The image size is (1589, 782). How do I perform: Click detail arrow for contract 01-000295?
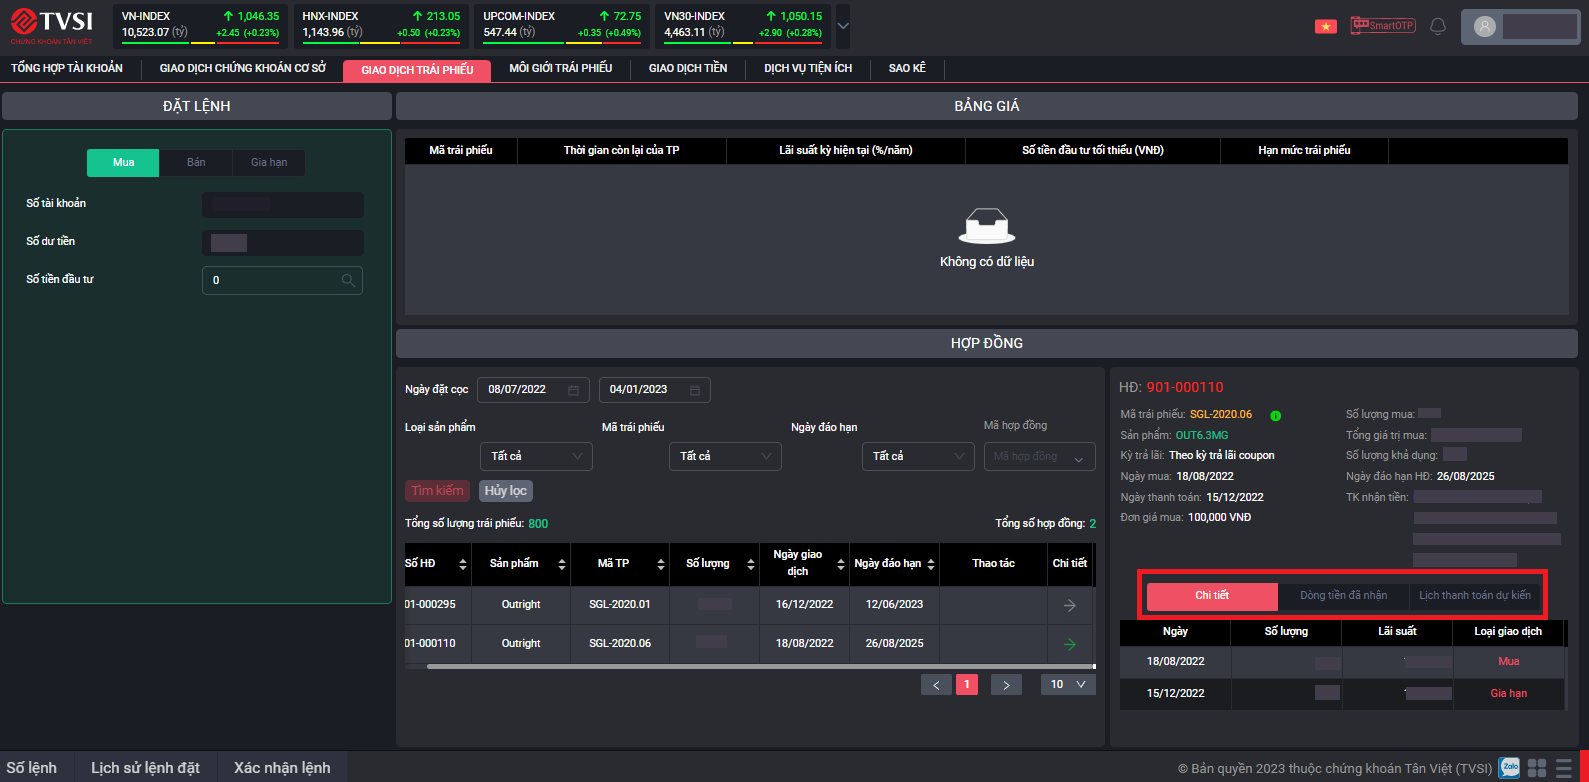point(1069,605)
